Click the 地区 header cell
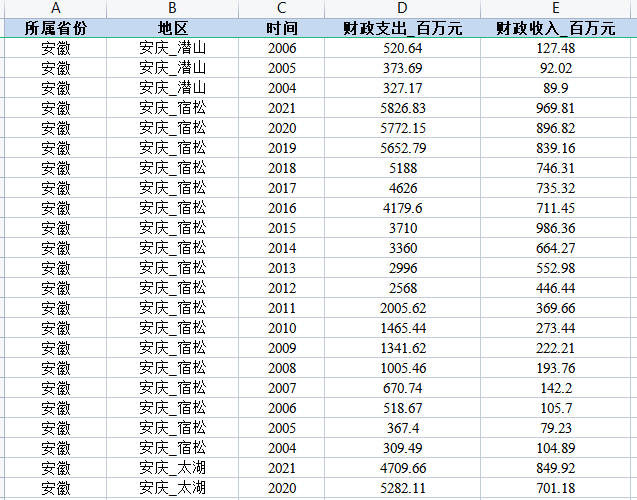 (x=172, y=28)
